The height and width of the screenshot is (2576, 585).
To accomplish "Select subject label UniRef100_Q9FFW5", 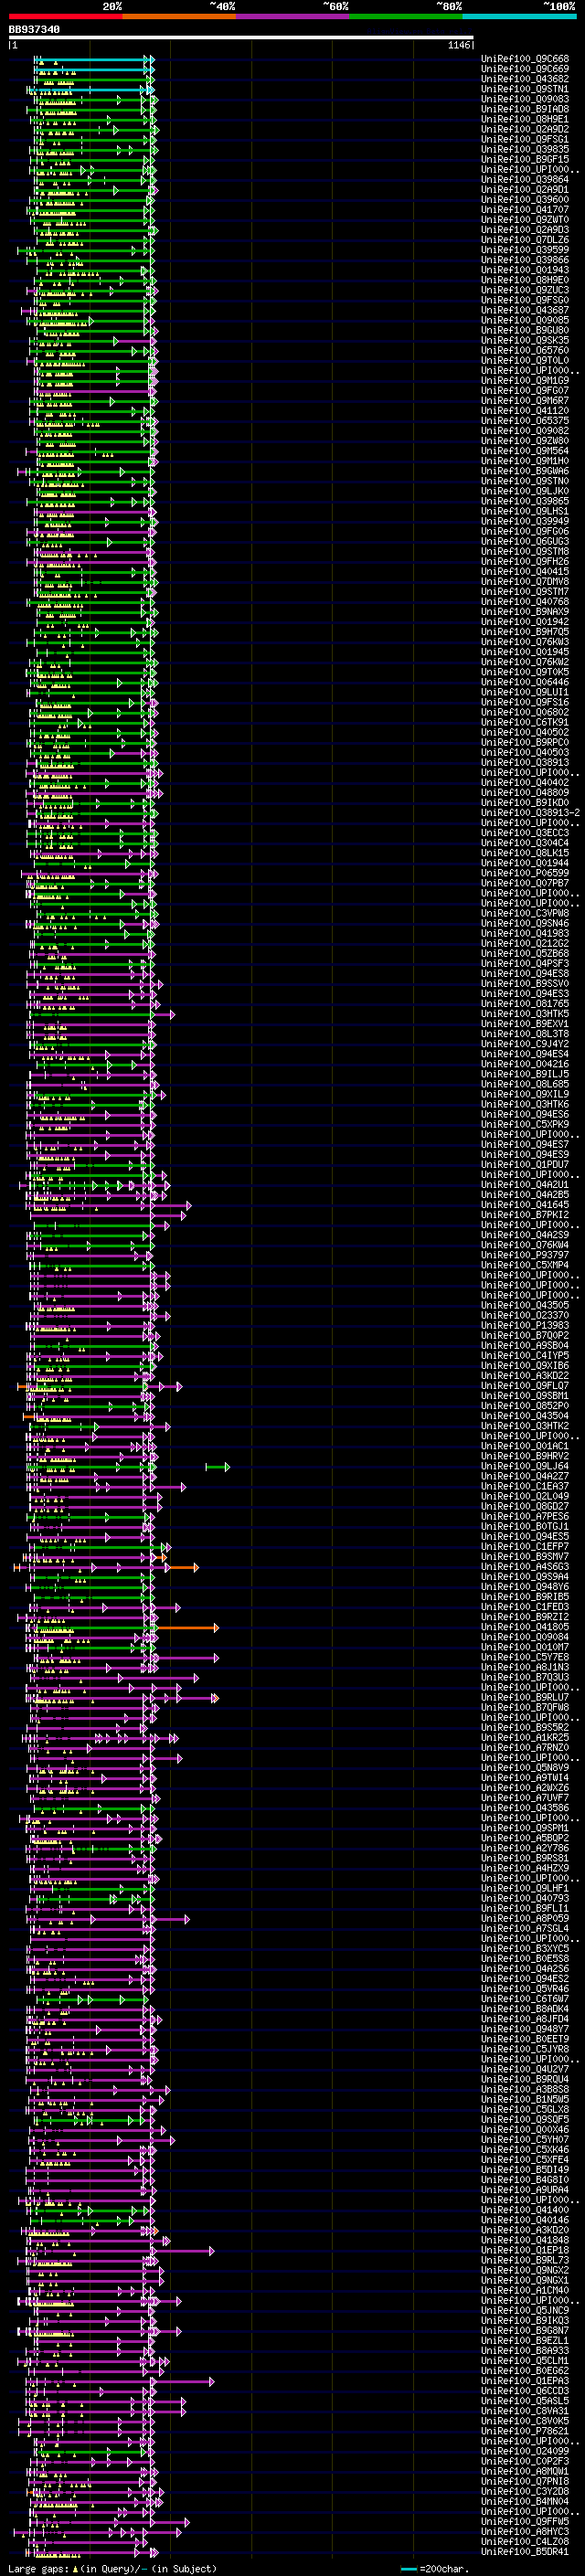I will (525, 2521).
